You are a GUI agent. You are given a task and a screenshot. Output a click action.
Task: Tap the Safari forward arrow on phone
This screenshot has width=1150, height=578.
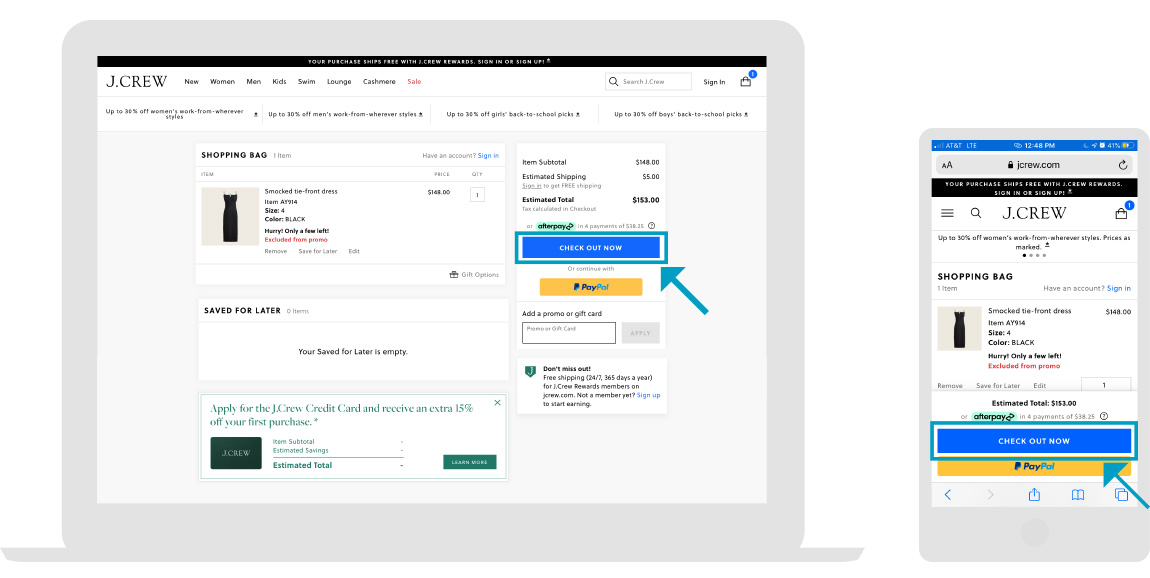990,494
